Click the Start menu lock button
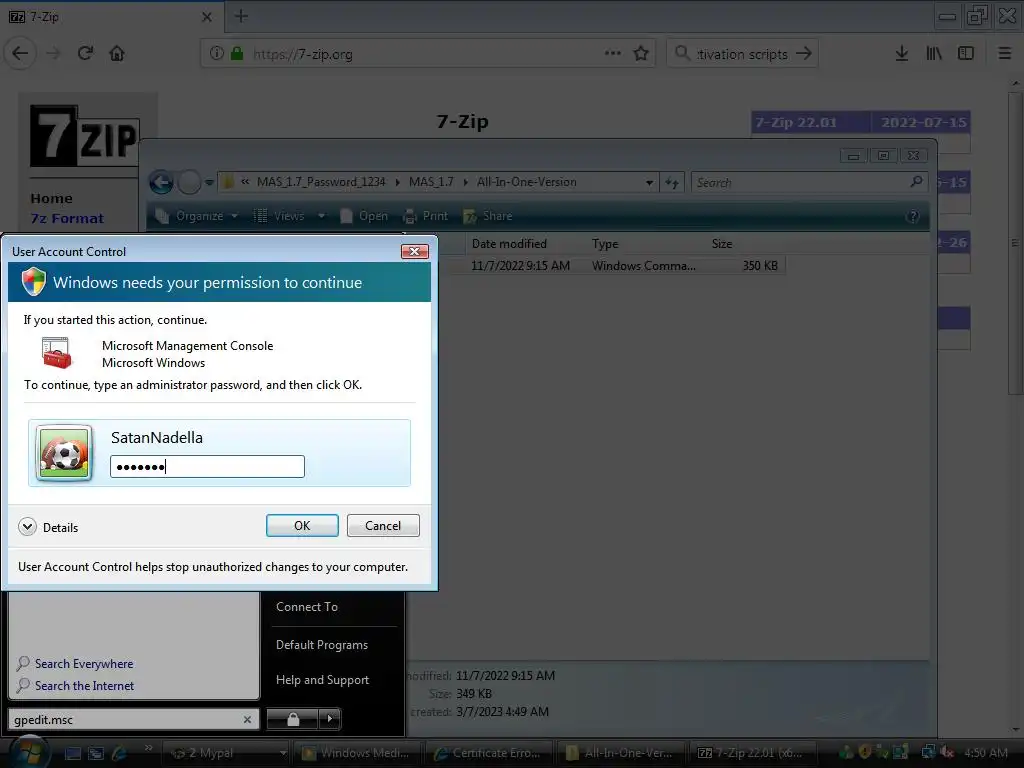Screen dimensions: 1024x768 (x=293, y=719)
